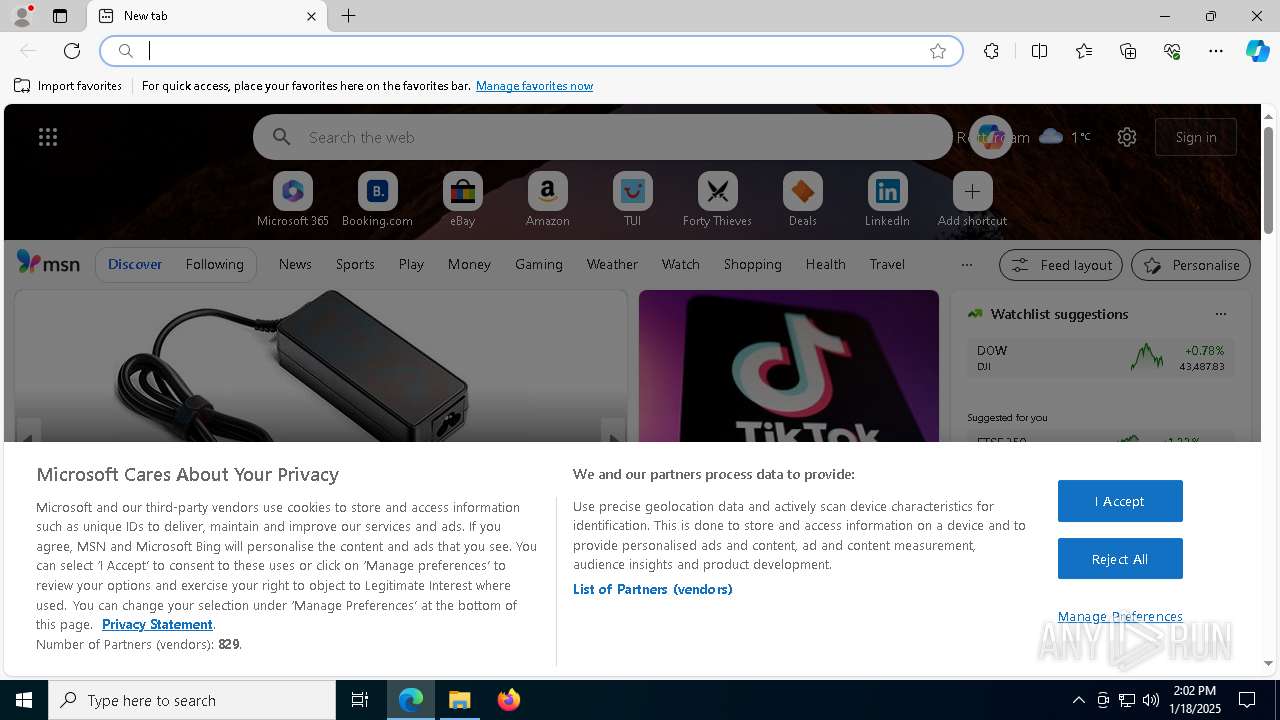Open Microsoft 365 shortcut
Image resolution: width=1280 pixels, height=720 pixels.
[293, 200]
